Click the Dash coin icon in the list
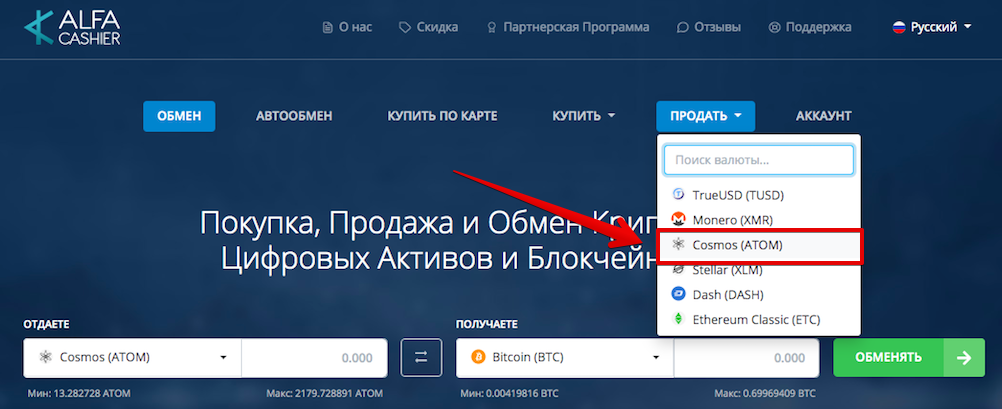Image resolution: width=1002 pixels, height=409 pixels. tap(679, 295)
